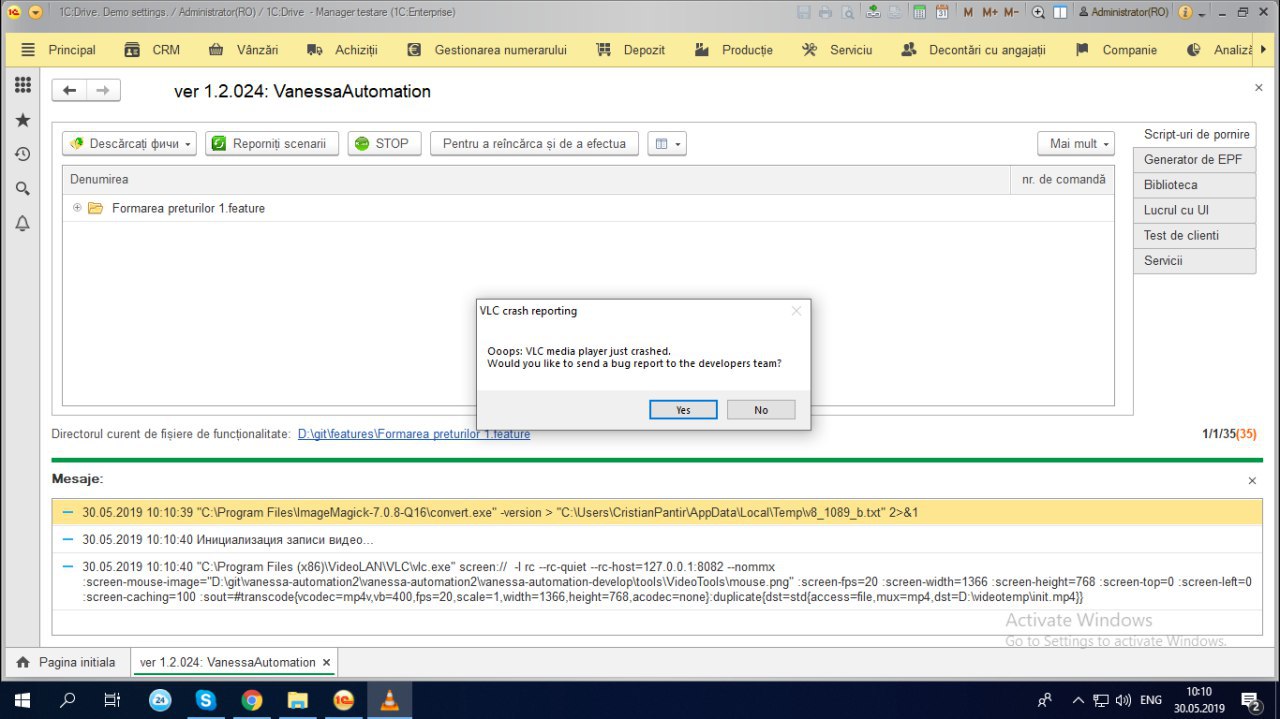The width and height of the screenshot is (1280, 719).
Task: Switch to Servicii tab
Action: pyautogui.click(x=1194, y=261)
